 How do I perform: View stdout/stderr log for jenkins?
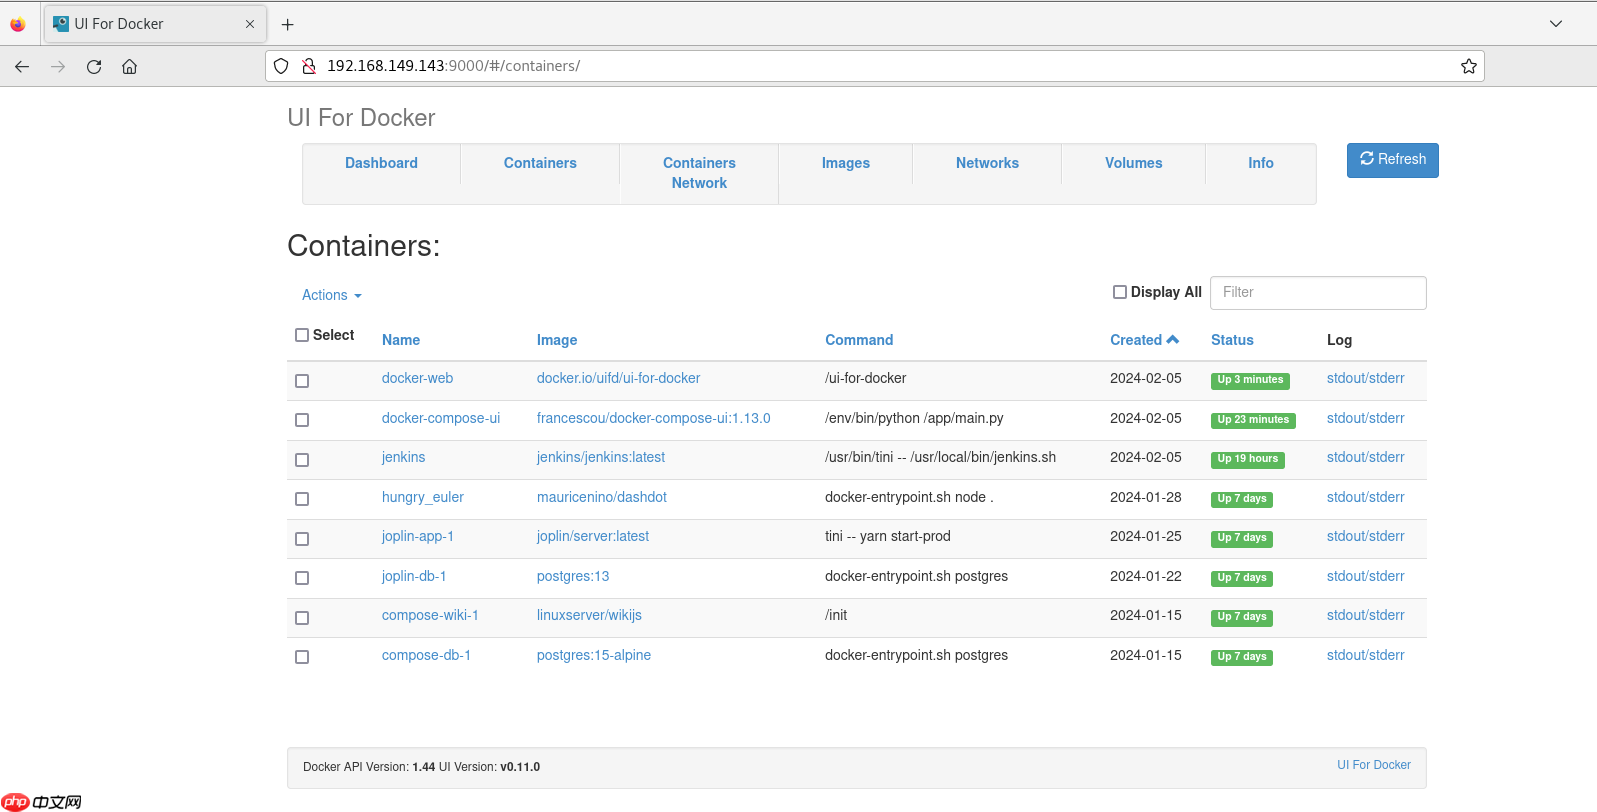tap(1365, 457)
